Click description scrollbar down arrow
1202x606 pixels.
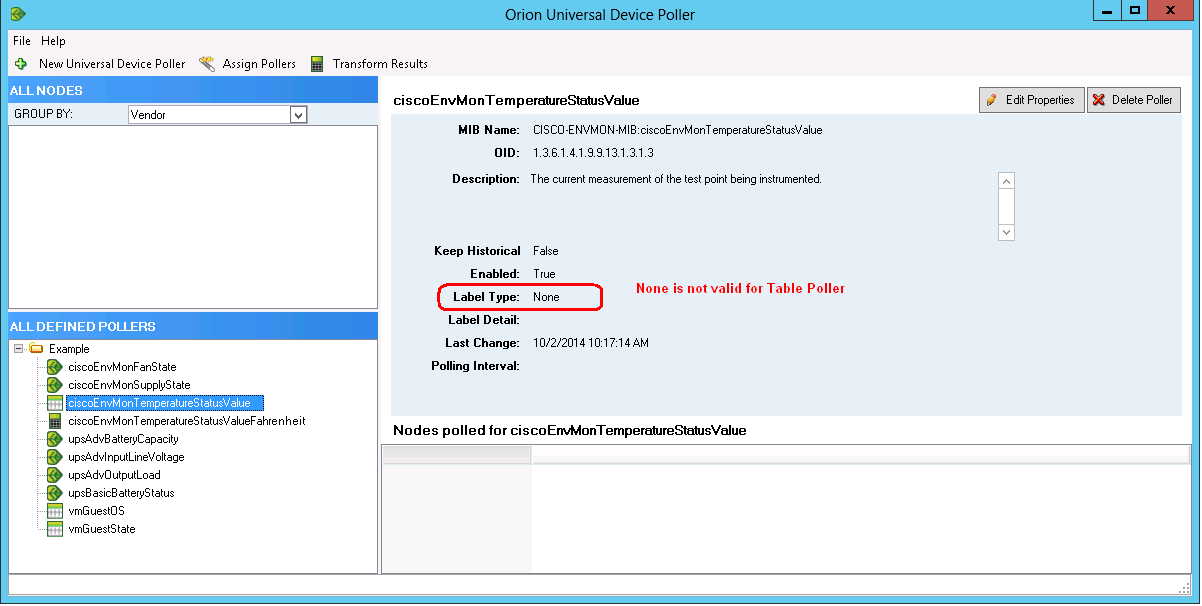click(x=1007, y=232)
